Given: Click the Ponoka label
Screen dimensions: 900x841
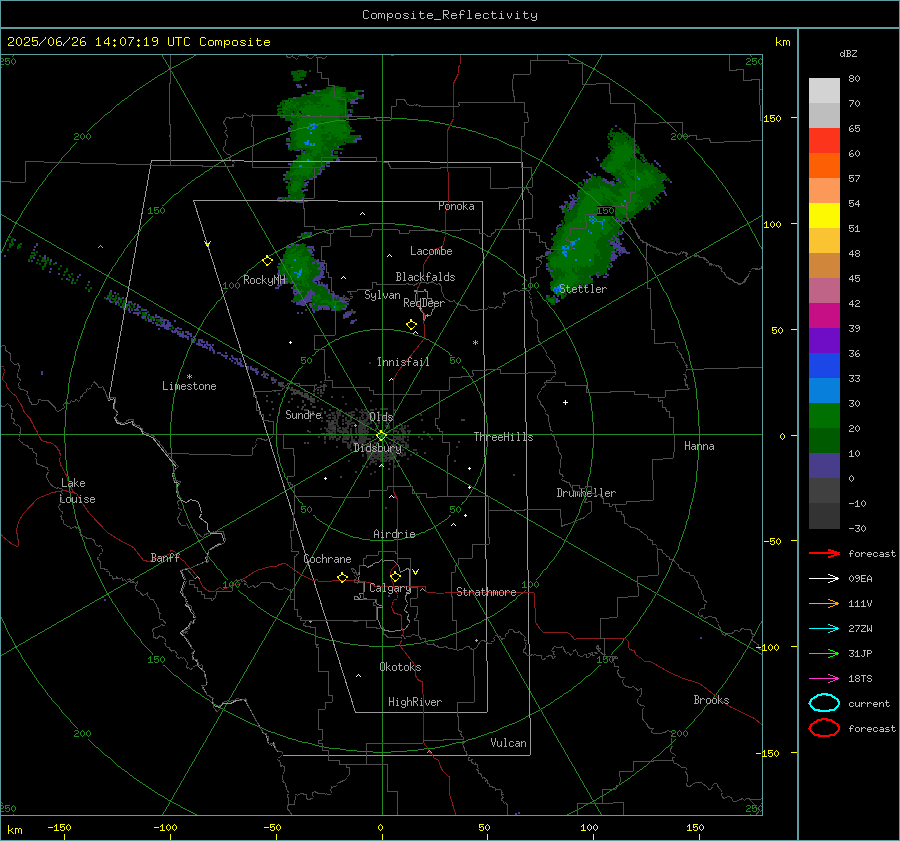Looking at the screenshot, I should point(456,206).
